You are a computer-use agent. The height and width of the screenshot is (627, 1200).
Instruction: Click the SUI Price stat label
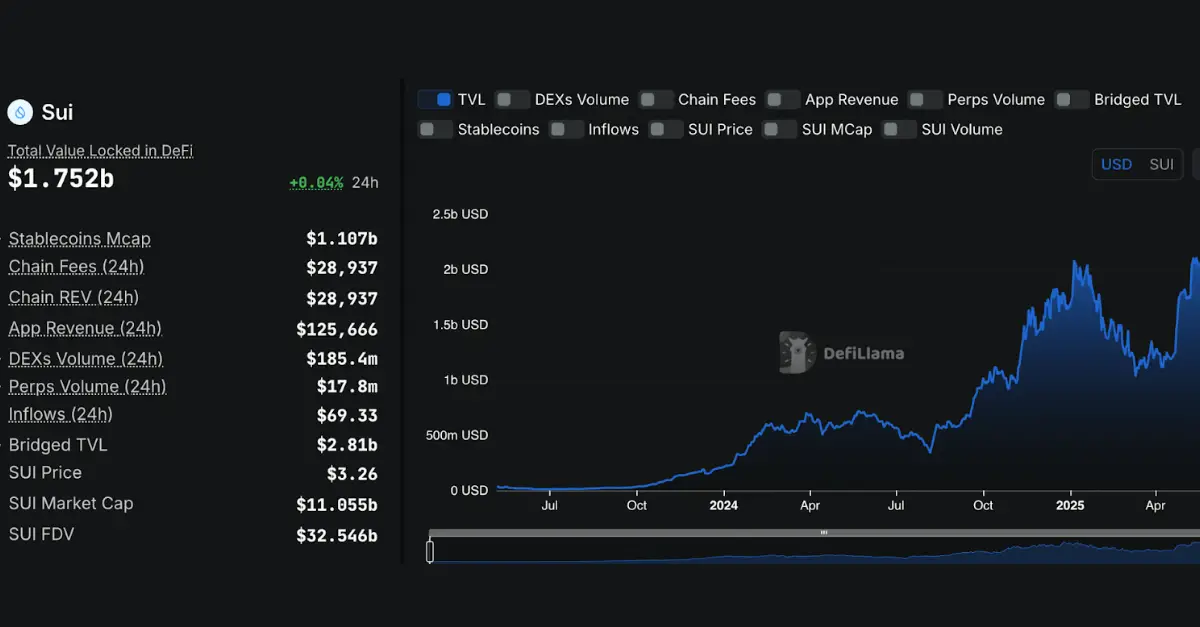(45, 472)
